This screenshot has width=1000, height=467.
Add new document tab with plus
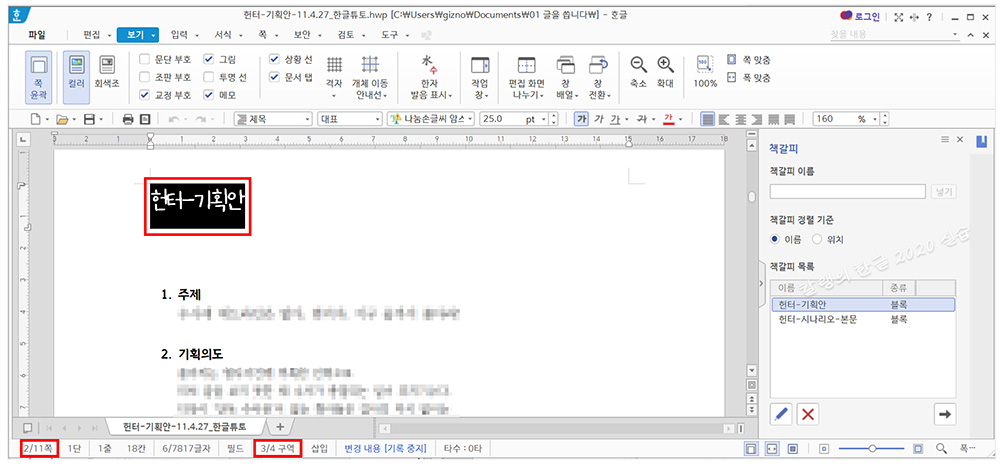(279, 426)
